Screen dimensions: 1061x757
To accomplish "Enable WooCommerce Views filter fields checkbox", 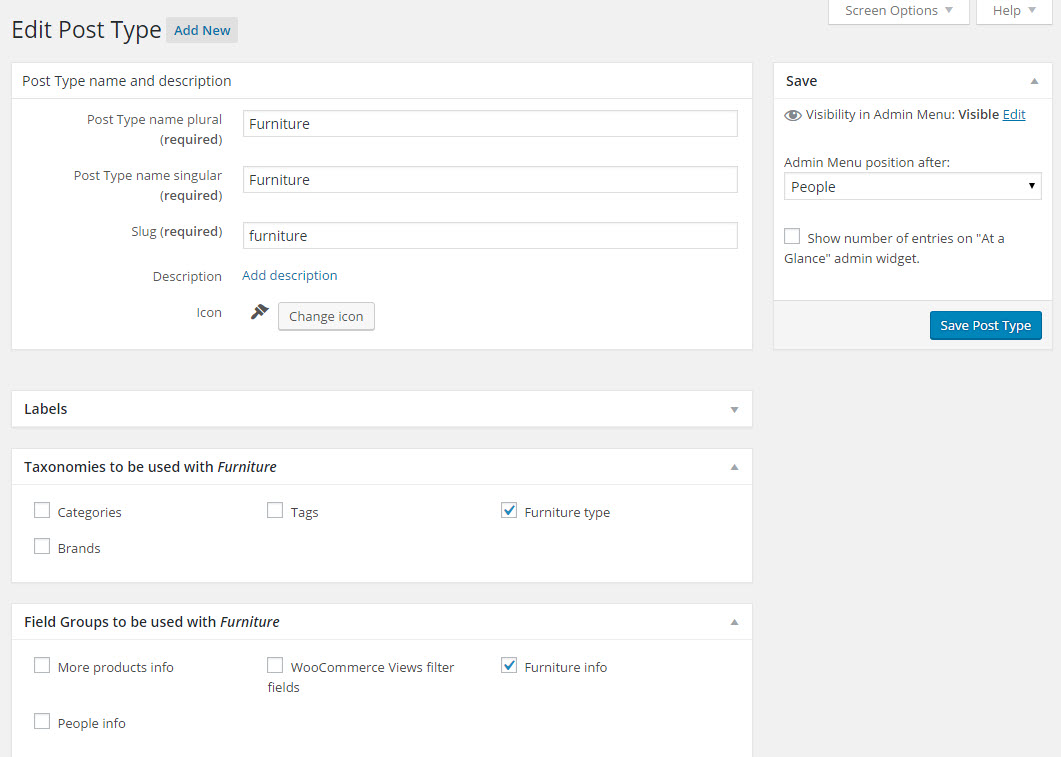I will (275, 665).
